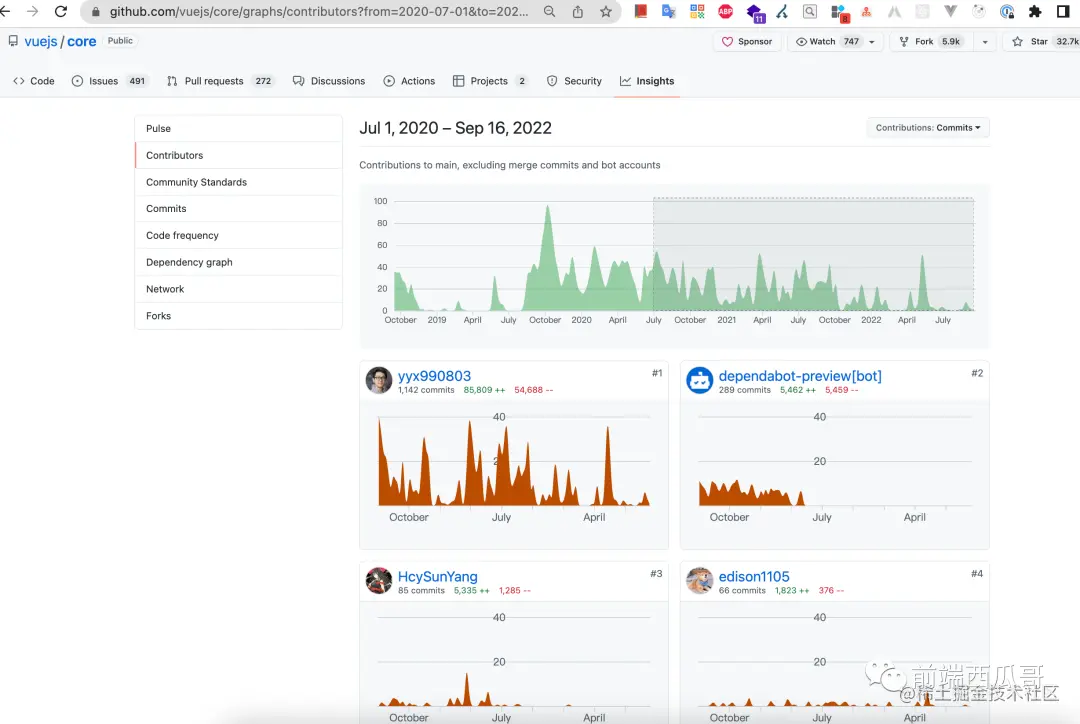Image resolution: width=1080 pixels, height=724 pixels.
Task: Click the browser reload icon
Action: pos(61,11)
